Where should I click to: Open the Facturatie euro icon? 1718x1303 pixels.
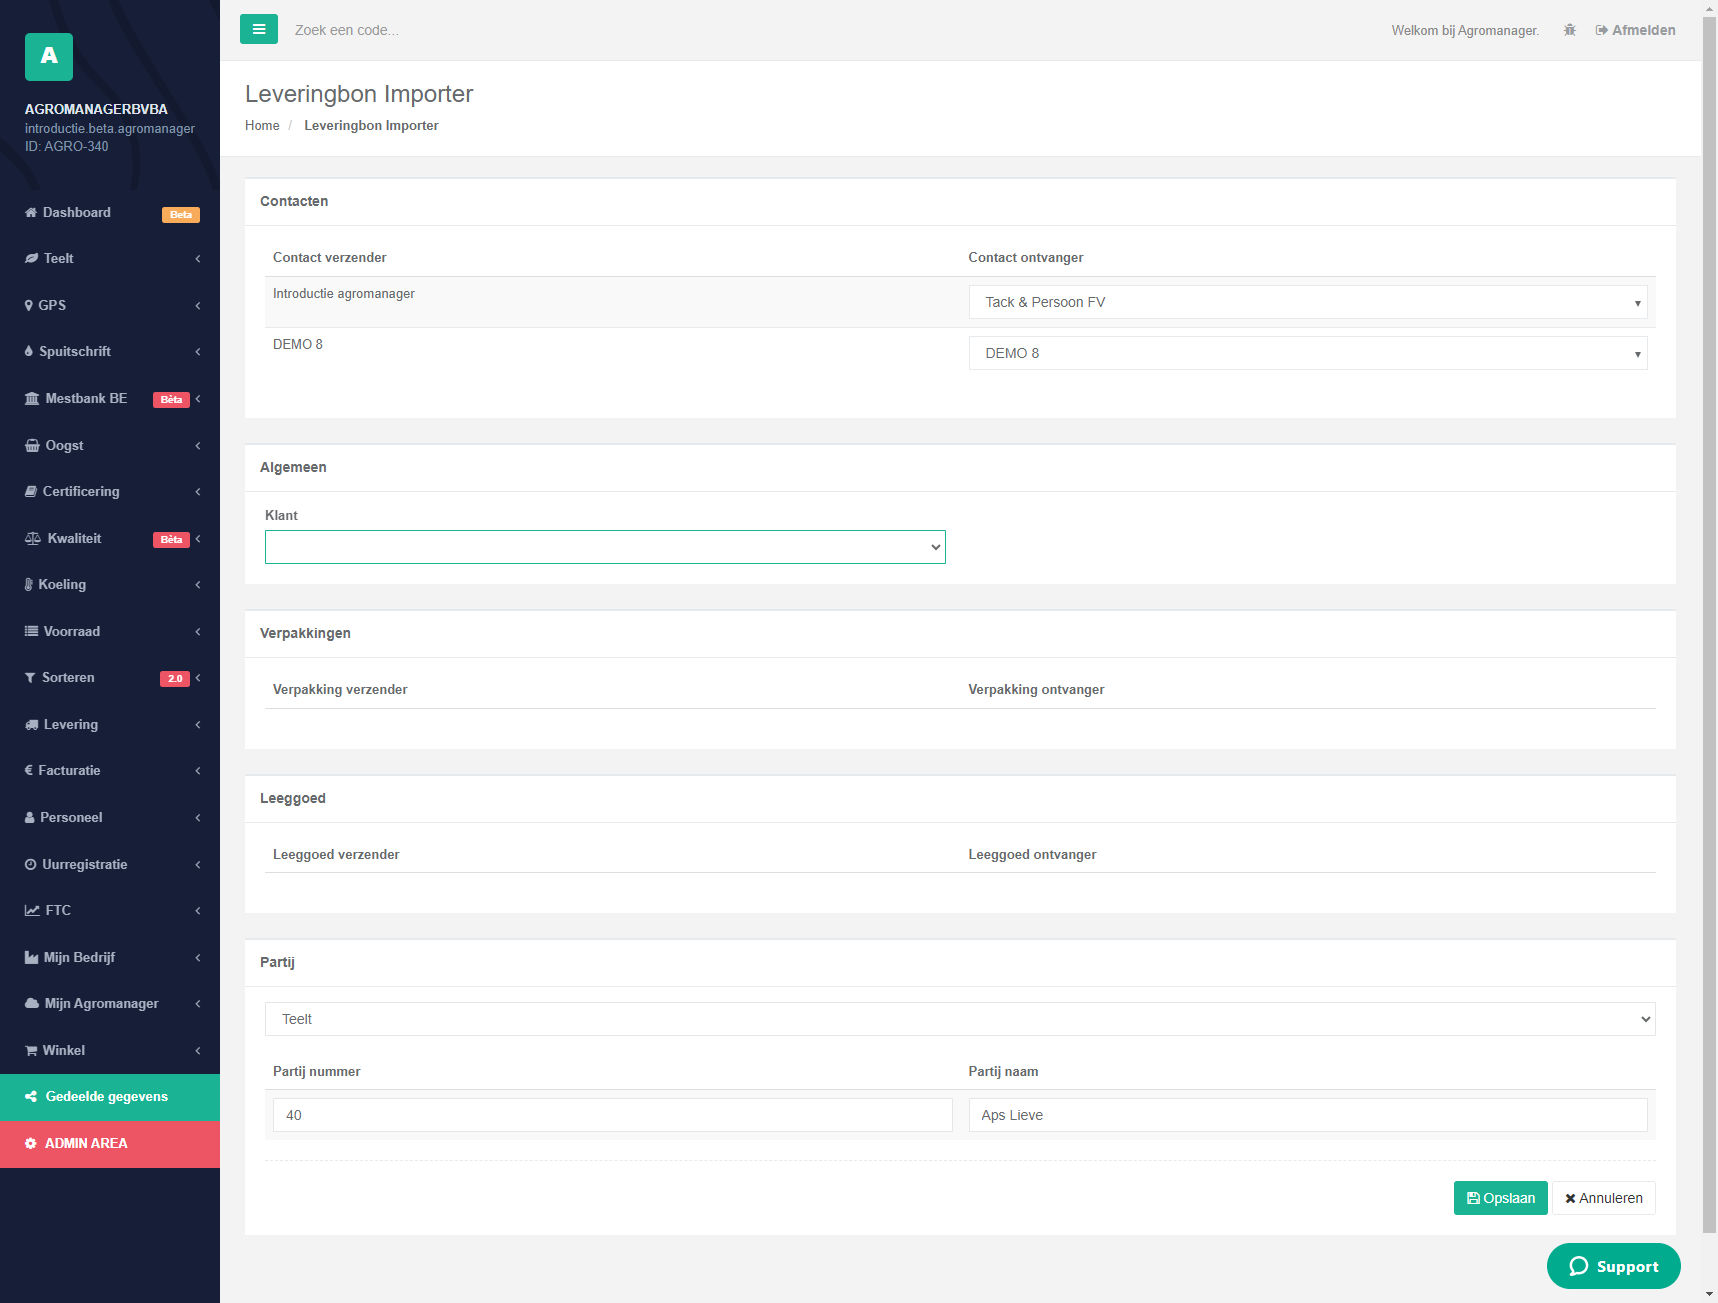click(x=29, y=770)
